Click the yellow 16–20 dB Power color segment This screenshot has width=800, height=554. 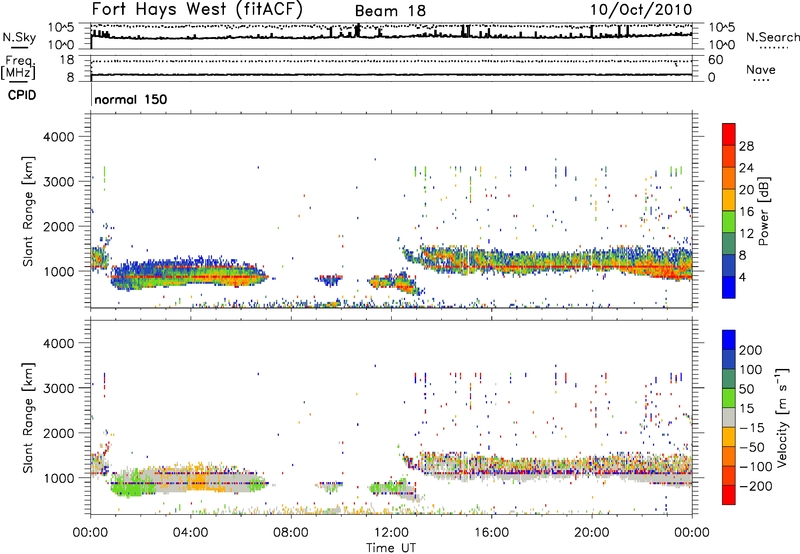[x=729, y=200]
